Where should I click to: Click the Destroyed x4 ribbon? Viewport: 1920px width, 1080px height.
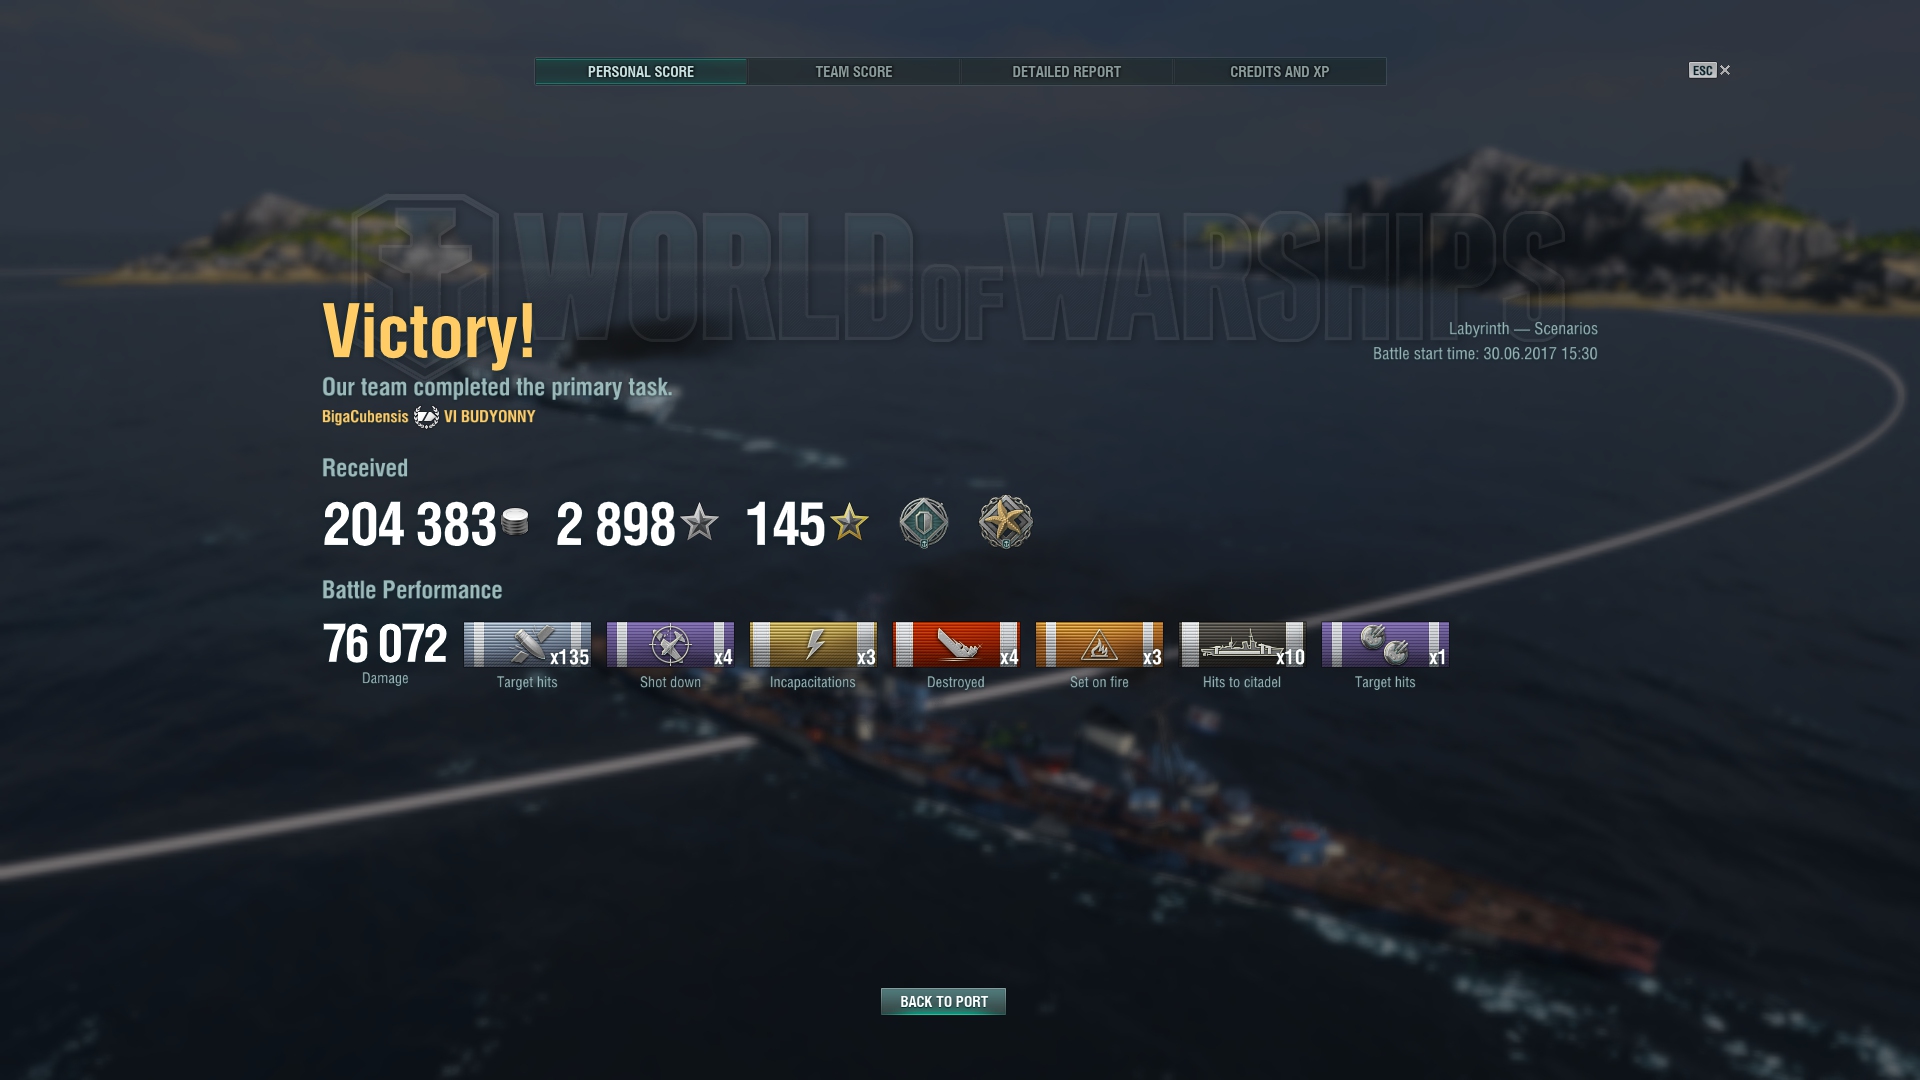956,644
